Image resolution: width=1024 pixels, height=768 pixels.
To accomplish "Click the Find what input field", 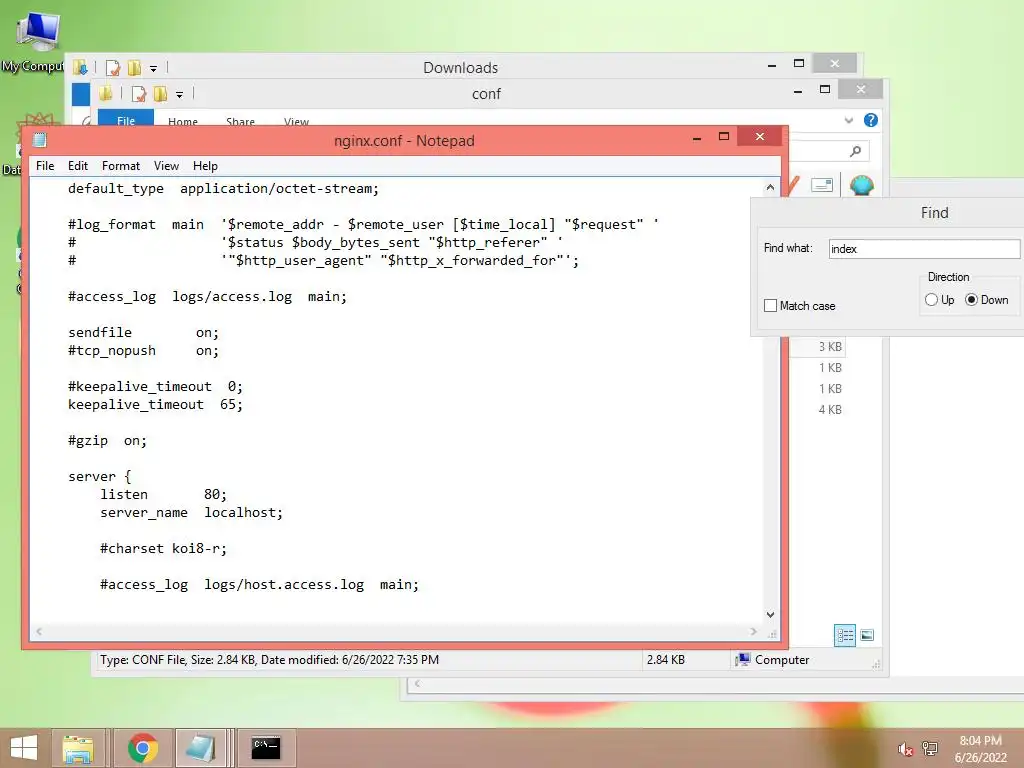I will coord(924,249).
